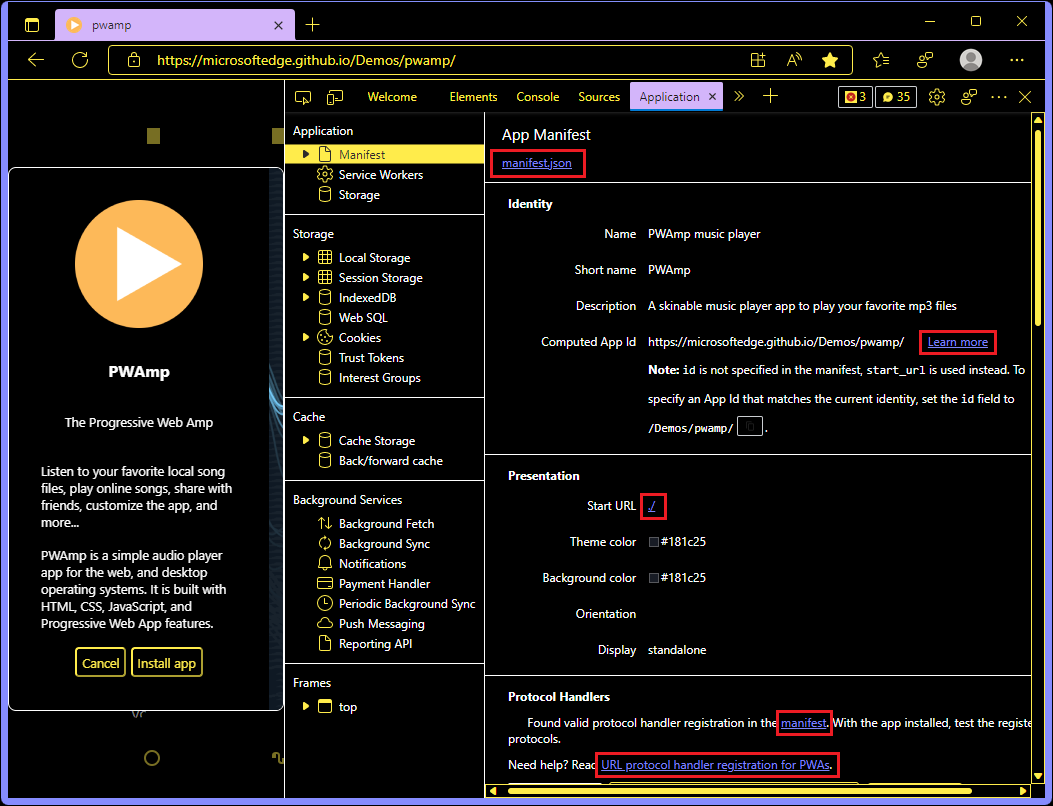Expand Cookies
The width and height of the screenshot is (1053, 806).
(x=306, y=337)
